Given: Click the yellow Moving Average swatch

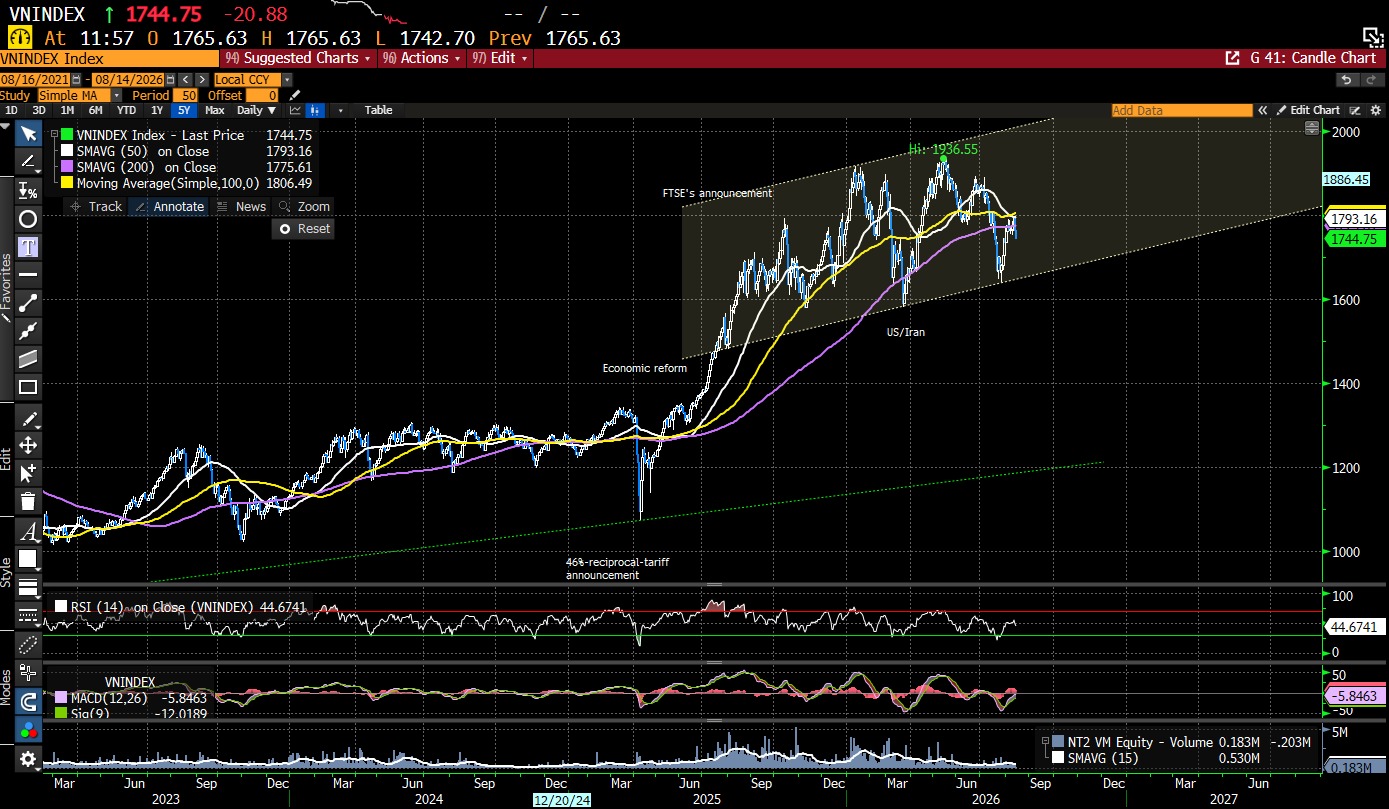Looking at the screenshot, I should (67, 183).
